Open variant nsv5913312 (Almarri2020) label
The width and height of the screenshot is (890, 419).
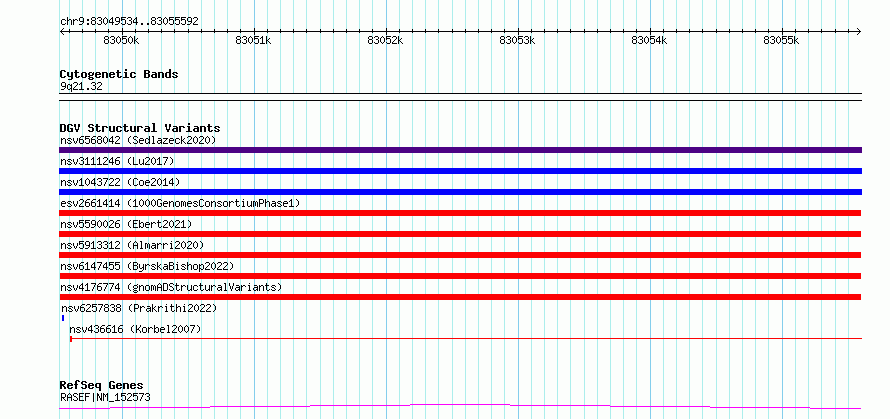tap(132, 245)
